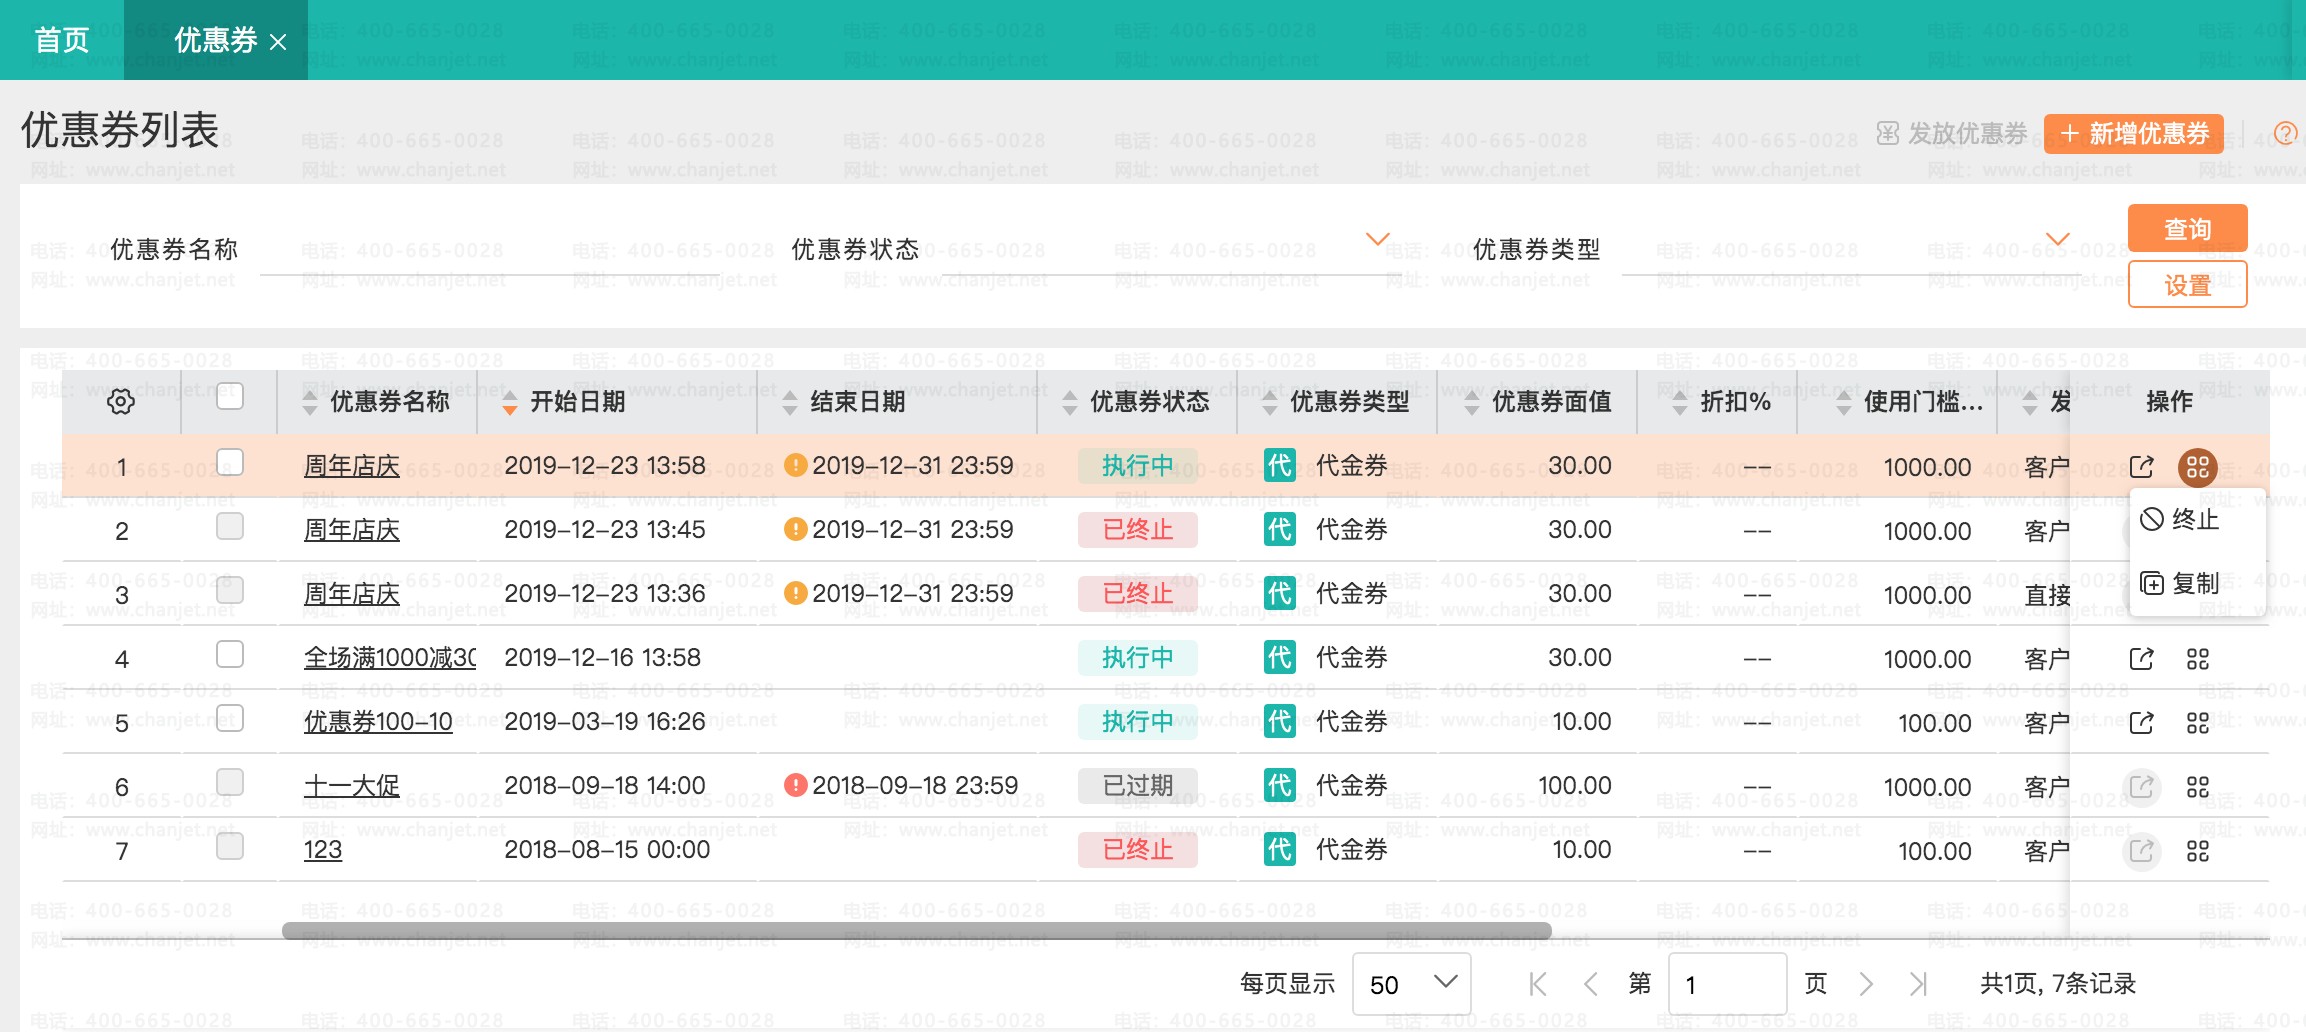Sort by 优惠券名称 column
Screen dimensions: 2306x1032
pyautogui.click(x=309, y=402)
